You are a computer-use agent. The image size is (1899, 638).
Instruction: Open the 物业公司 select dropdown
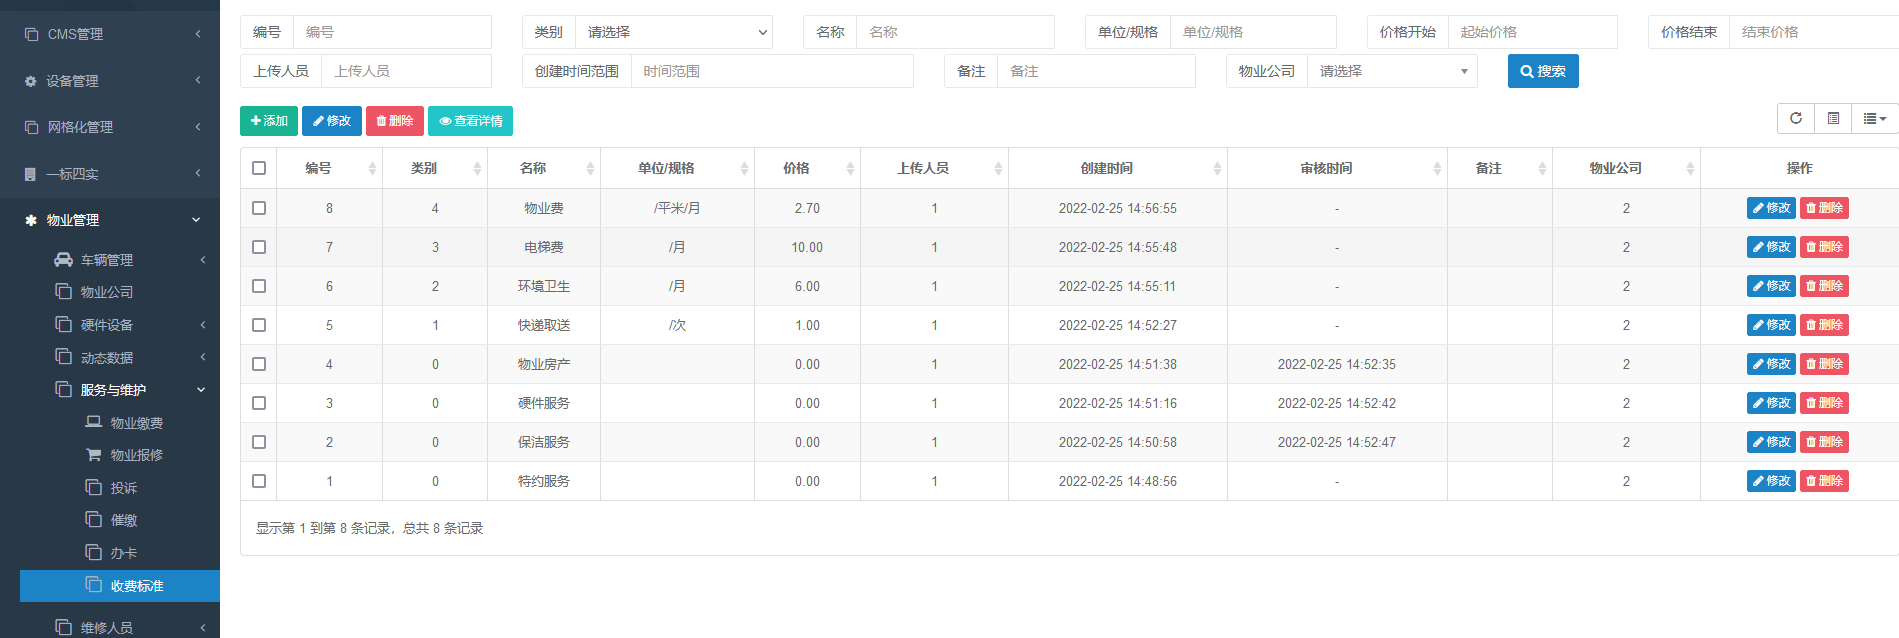(1391, 71)
